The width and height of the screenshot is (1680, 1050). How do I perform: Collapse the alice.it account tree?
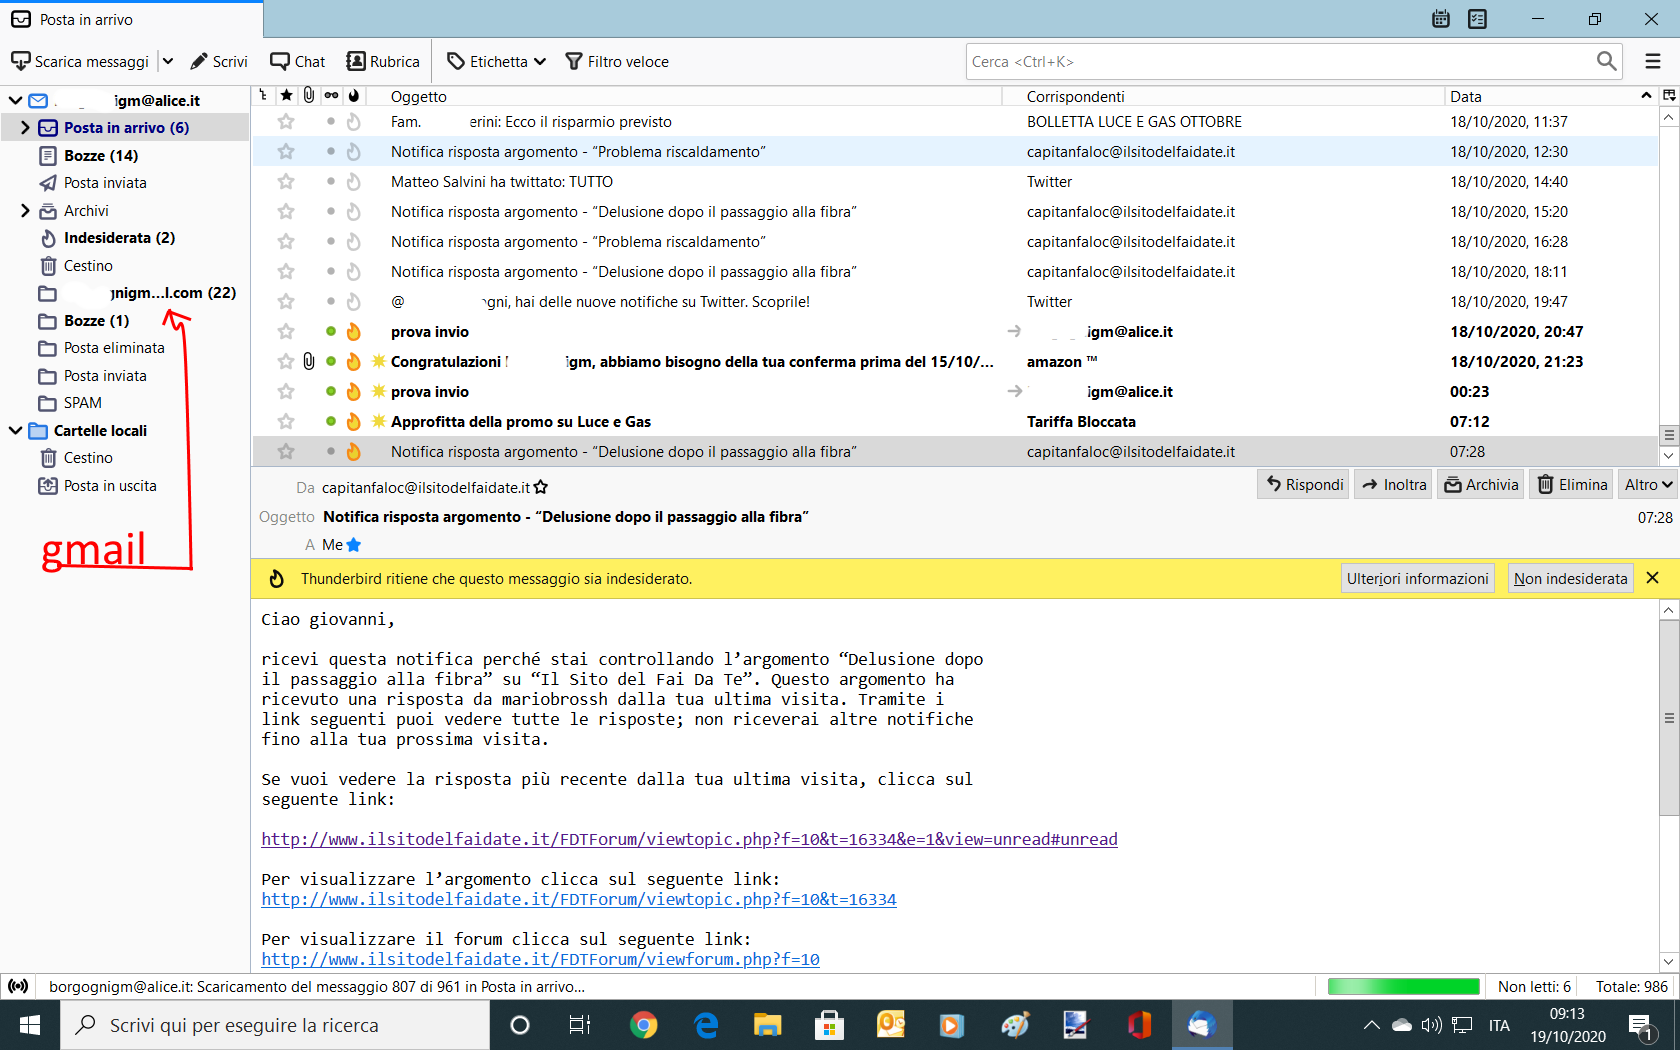click(15, 100)
